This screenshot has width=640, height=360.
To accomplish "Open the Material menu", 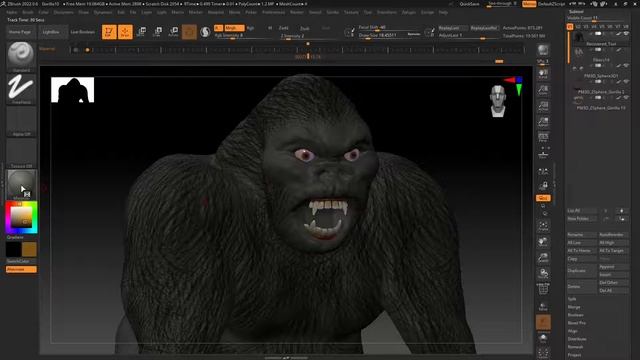I will (178, 13).
